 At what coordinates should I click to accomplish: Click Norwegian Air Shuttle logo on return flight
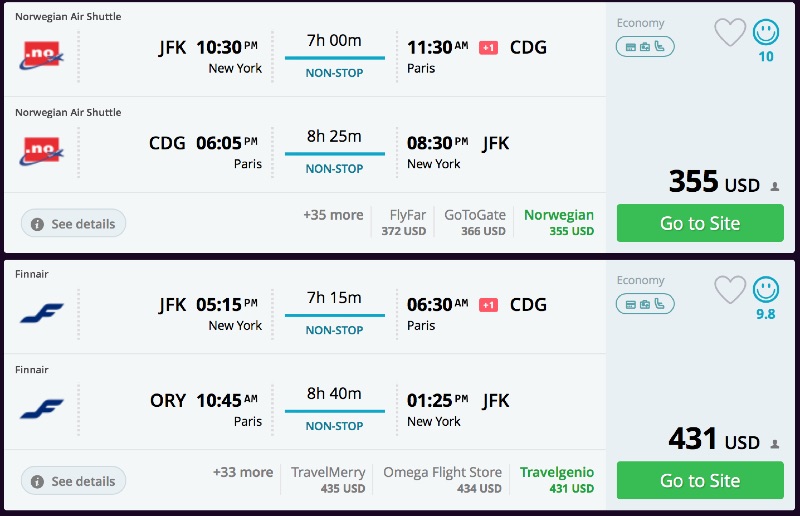41,151
